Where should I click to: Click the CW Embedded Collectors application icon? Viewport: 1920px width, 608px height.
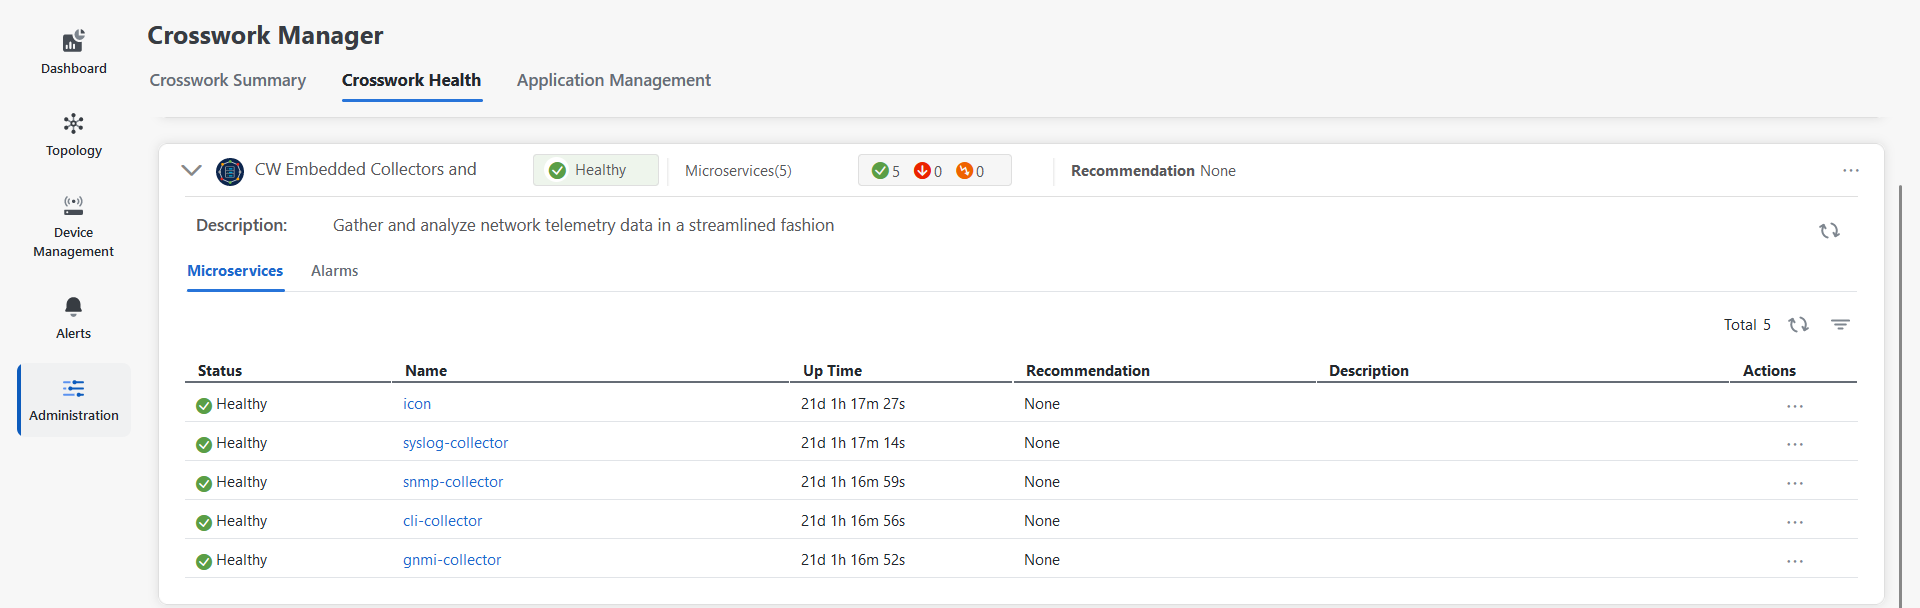(x=230, y=172)
